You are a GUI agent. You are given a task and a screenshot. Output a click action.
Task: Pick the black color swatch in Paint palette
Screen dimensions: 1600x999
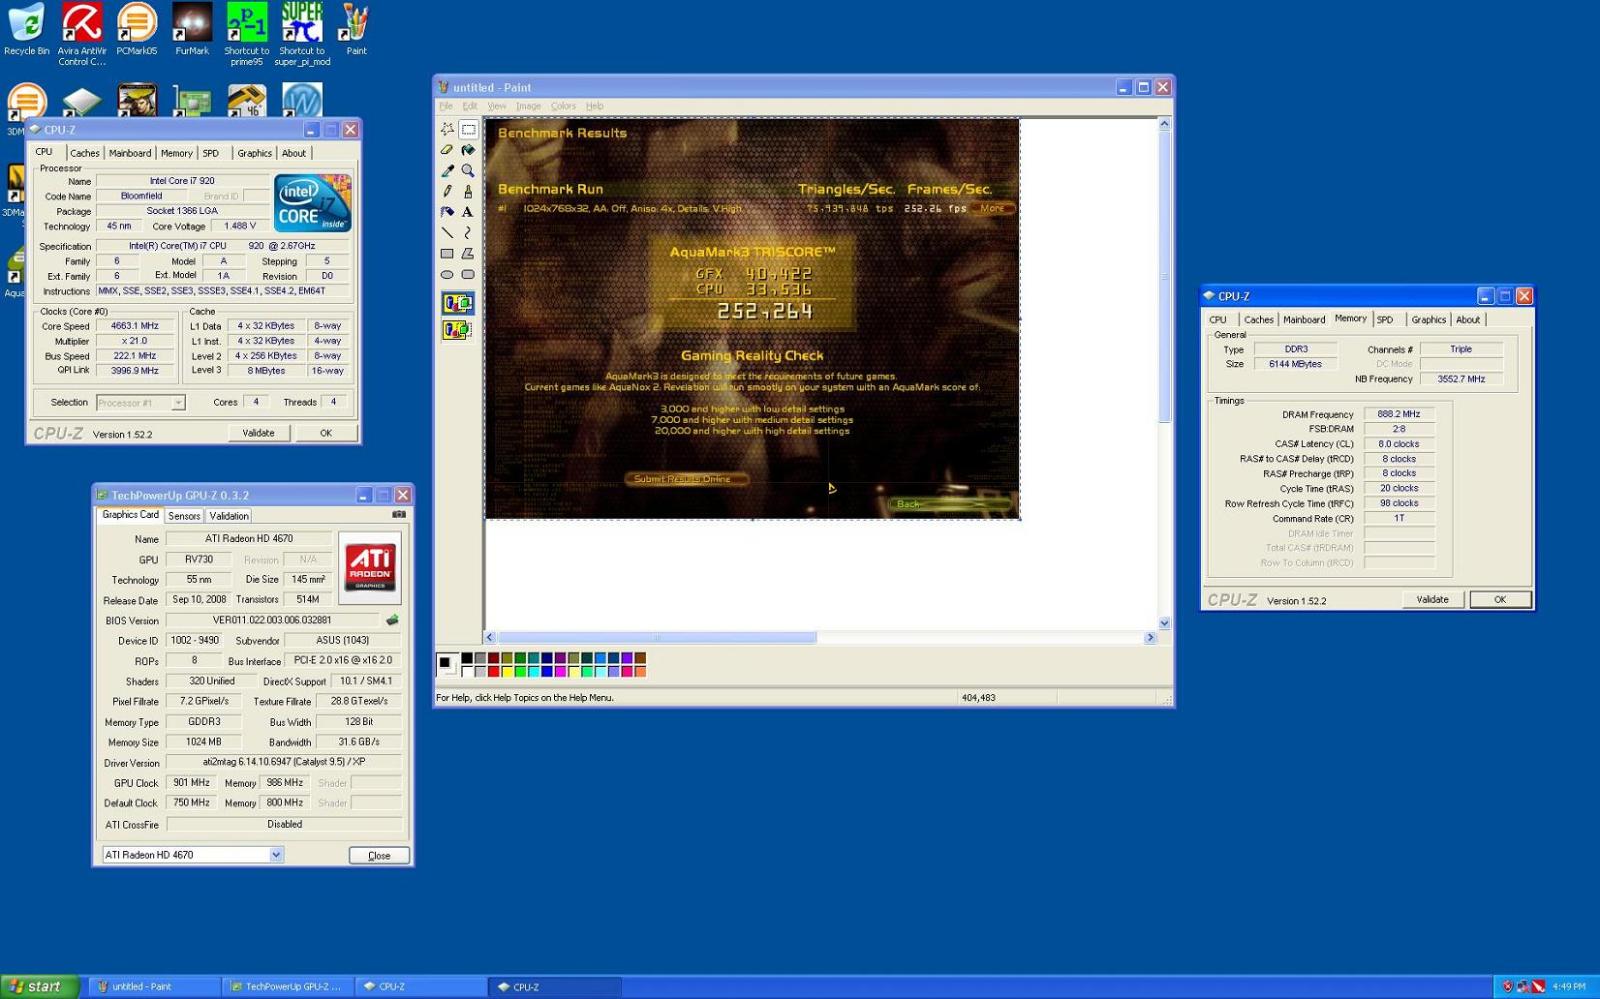click(466, 658)
